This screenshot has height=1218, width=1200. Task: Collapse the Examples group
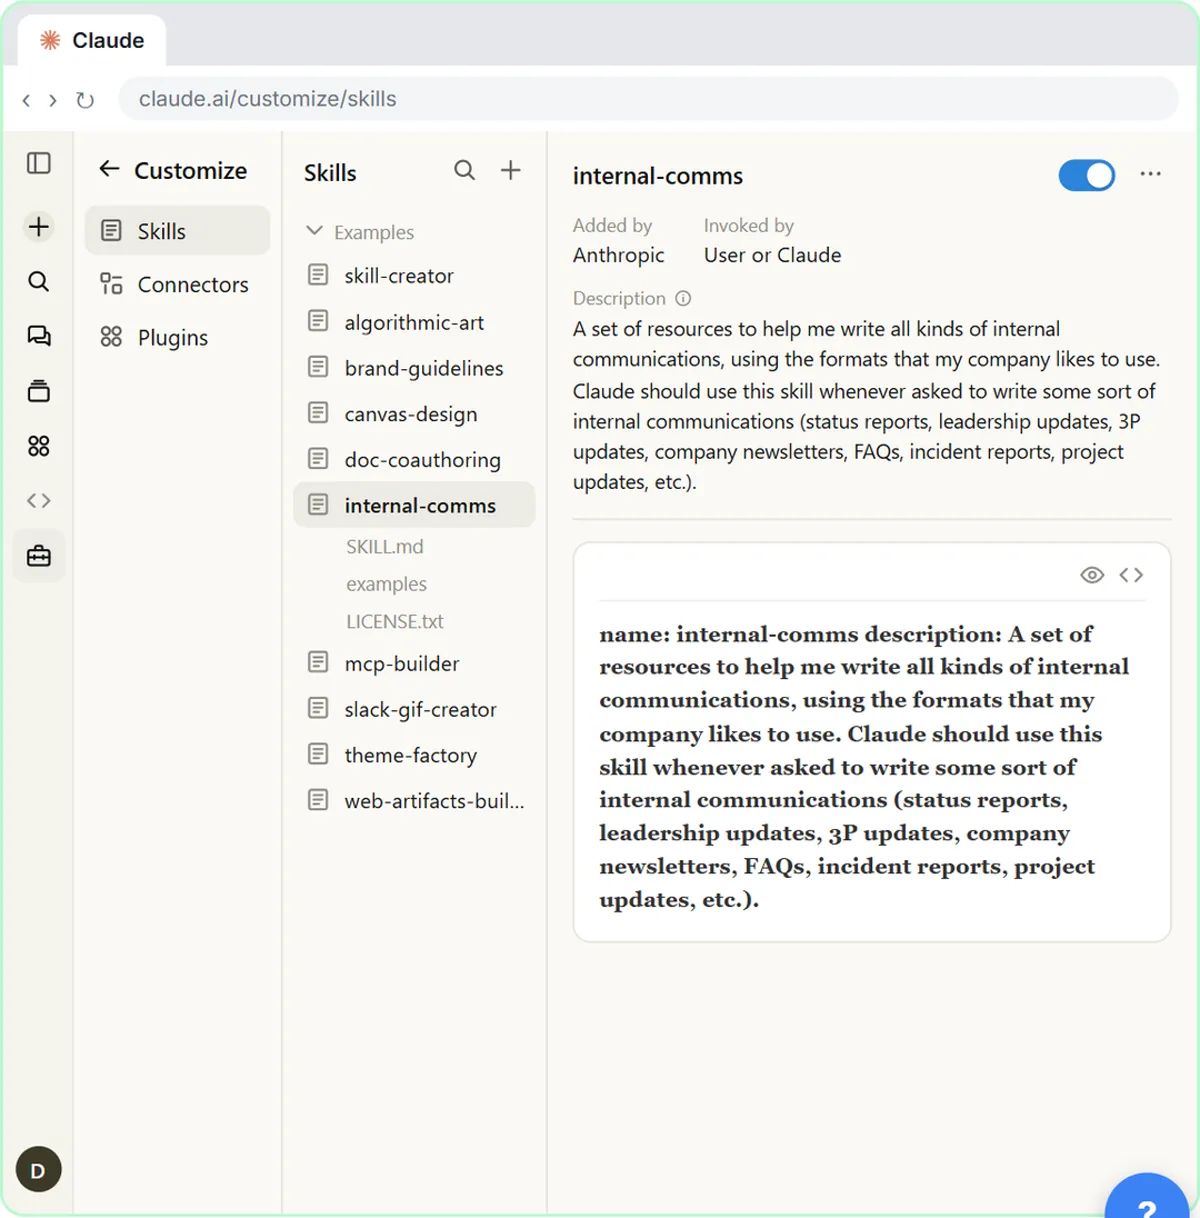tap(314, 231)
